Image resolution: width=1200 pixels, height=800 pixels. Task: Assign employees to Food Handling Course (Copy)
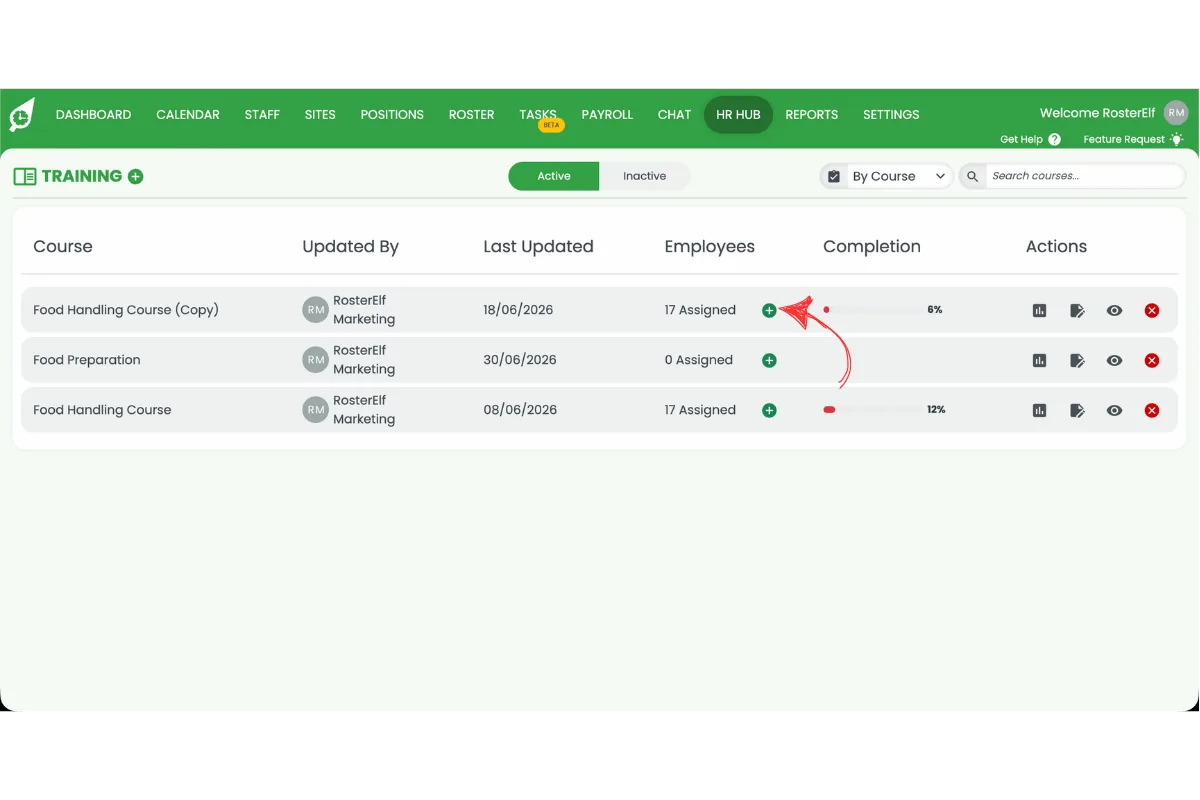tap(769, 310)
